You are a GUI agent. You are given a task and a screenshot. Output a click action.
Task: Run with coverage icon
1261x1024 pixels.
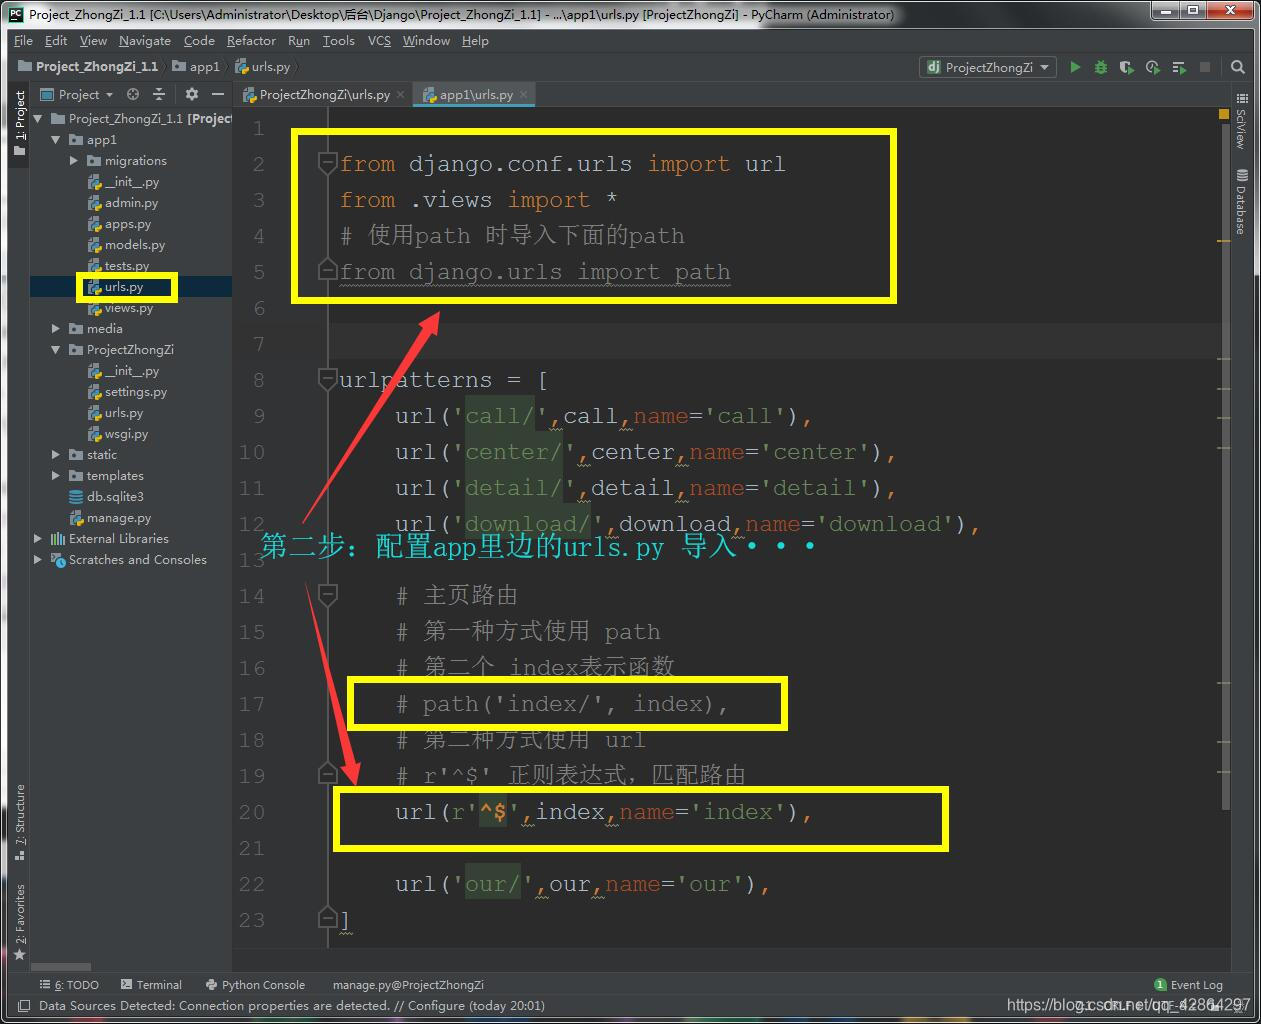click(1127, 67)
